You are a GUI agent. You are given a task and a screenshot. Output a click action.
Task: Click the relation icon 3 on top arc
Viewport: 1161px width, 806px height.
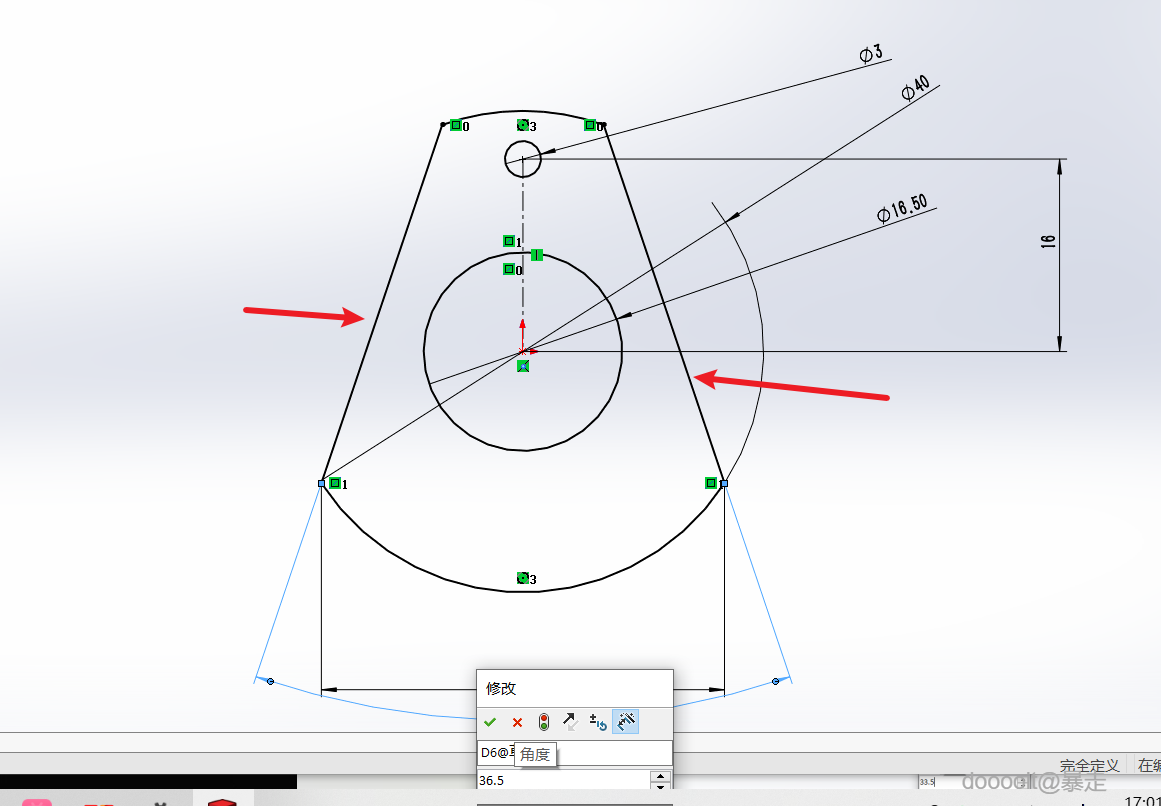[523, 125]
